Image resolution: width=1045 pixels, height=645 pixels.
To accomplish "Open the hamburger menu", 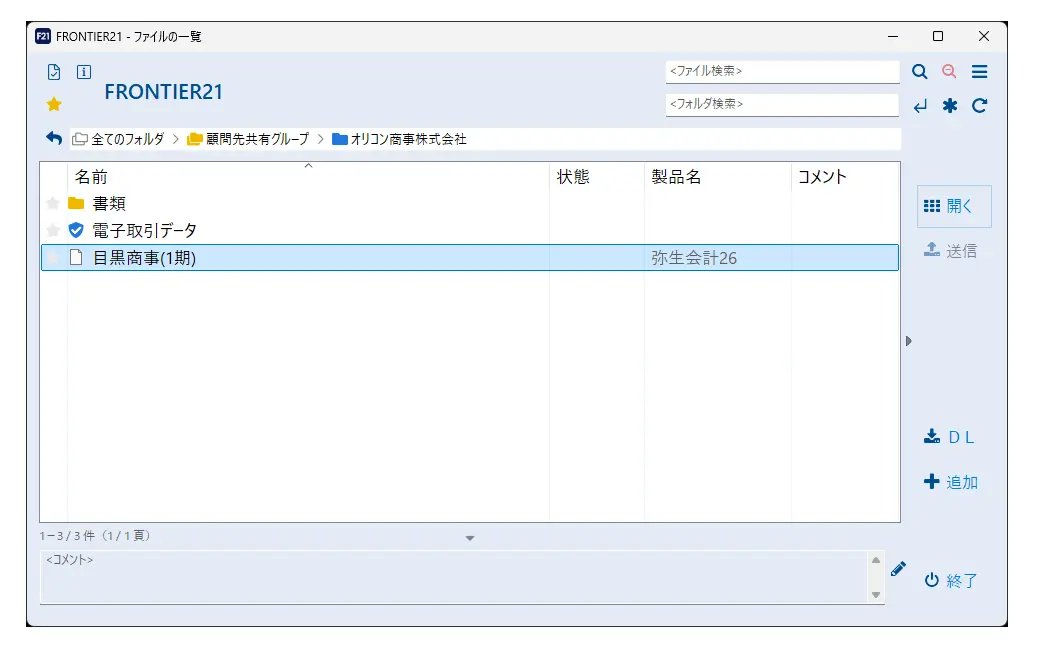I will [x=978, y=71].
